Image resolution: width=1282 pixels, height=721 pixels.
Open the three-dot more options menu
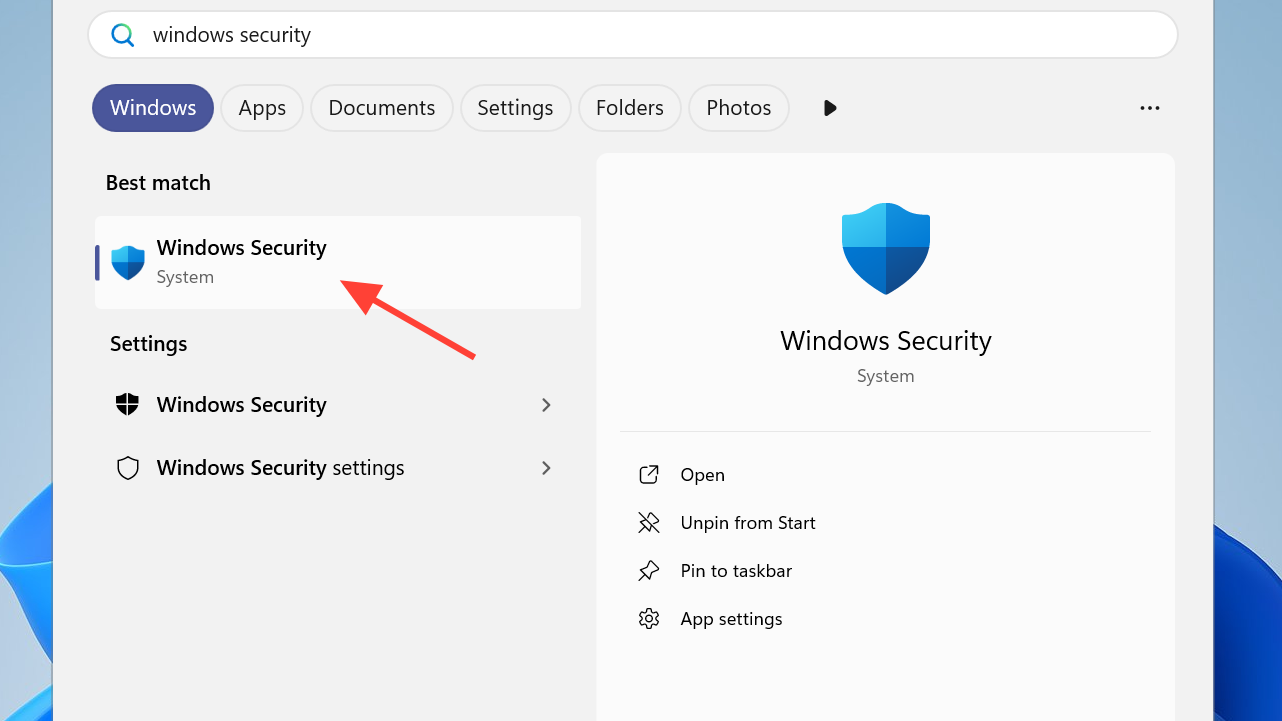click(1150, 108)
